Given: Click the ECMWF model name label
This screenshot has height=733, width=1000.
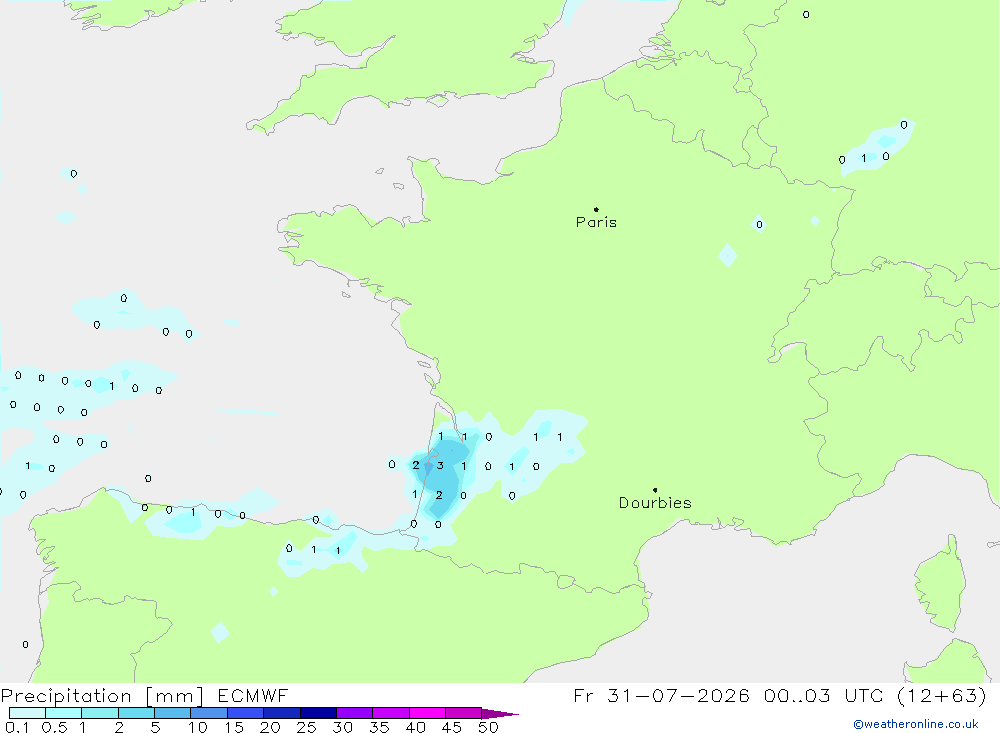Looking at the screenshot, I should tap(253, 695).
